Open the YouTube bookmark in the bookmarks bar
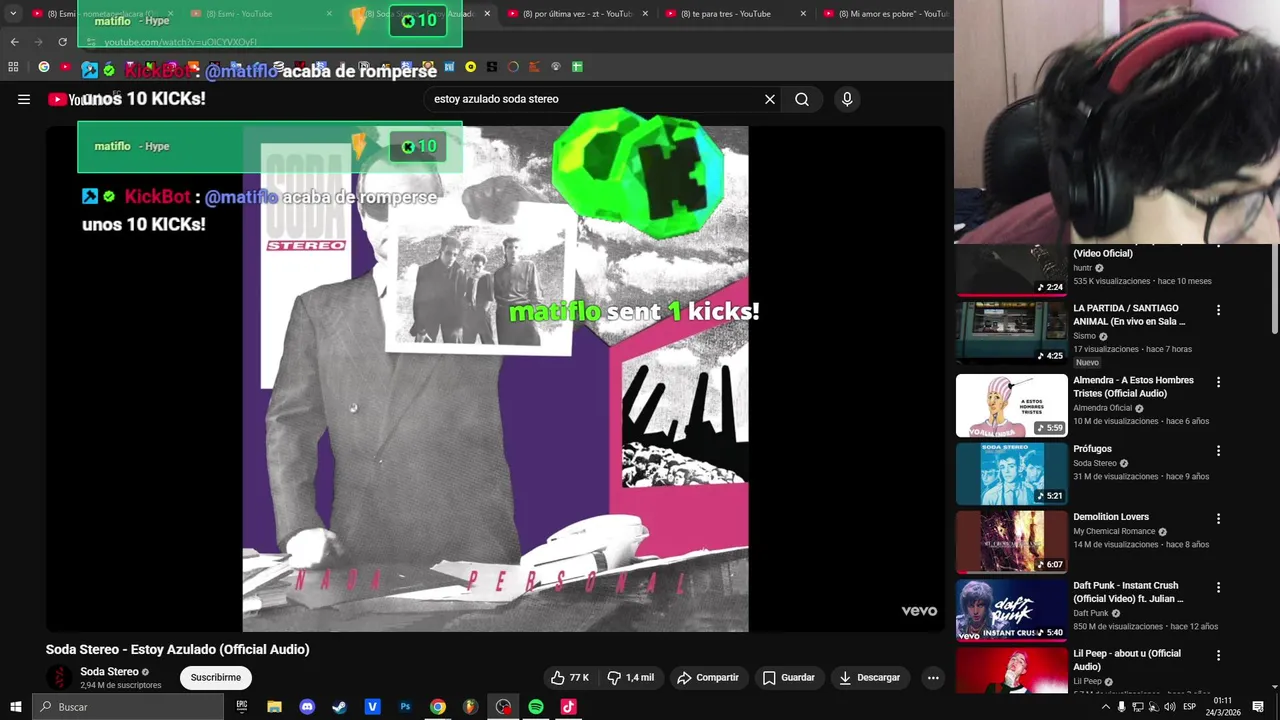Viewport: 1280px width, 720px height. [x=66, y=67]
